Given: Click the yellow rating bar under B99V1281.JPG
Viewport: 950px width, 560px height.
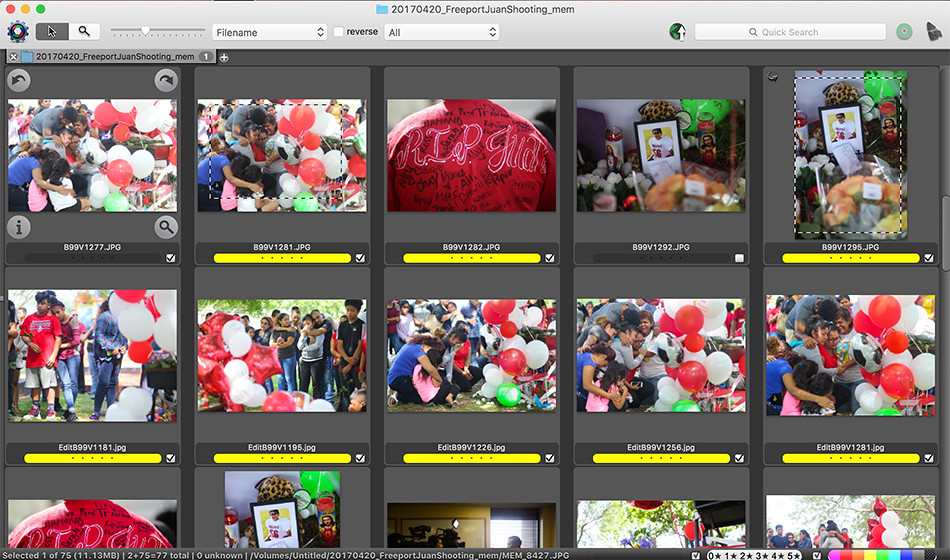Looking at the screenshot, I should (282, 258).
